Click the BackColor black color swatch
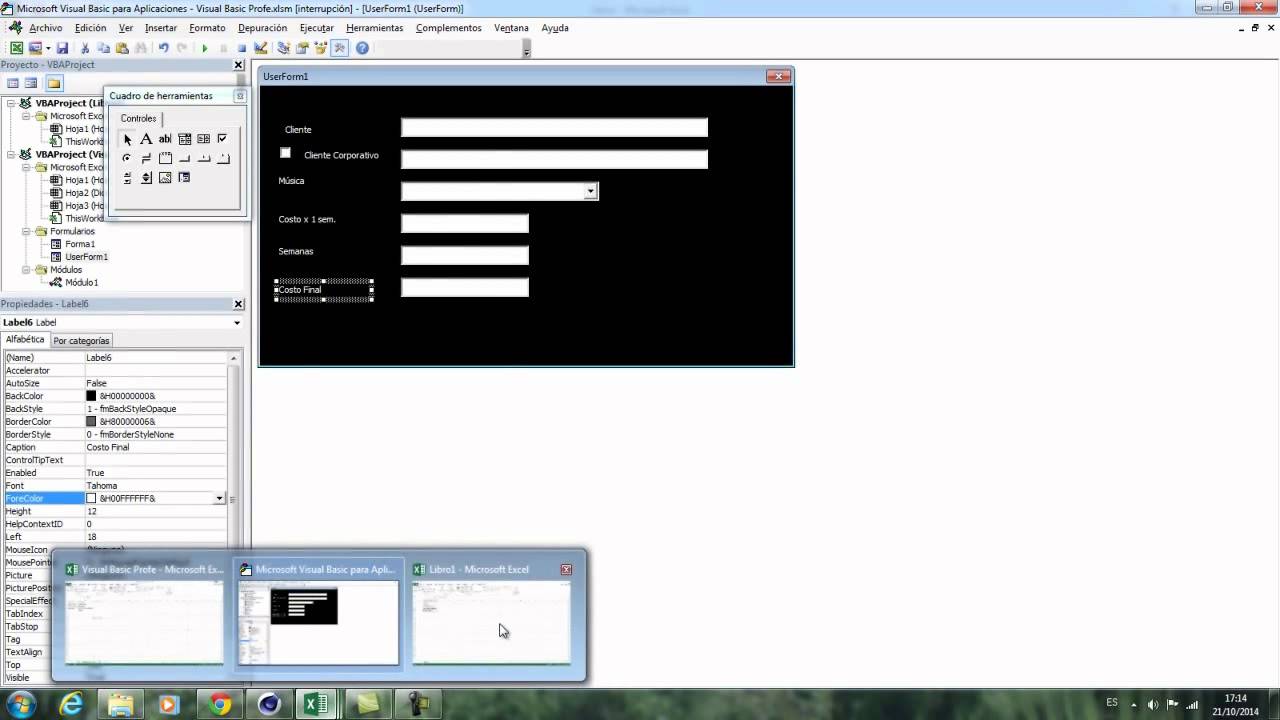This screenshot has width=1280, height=720. pos(91,396)
